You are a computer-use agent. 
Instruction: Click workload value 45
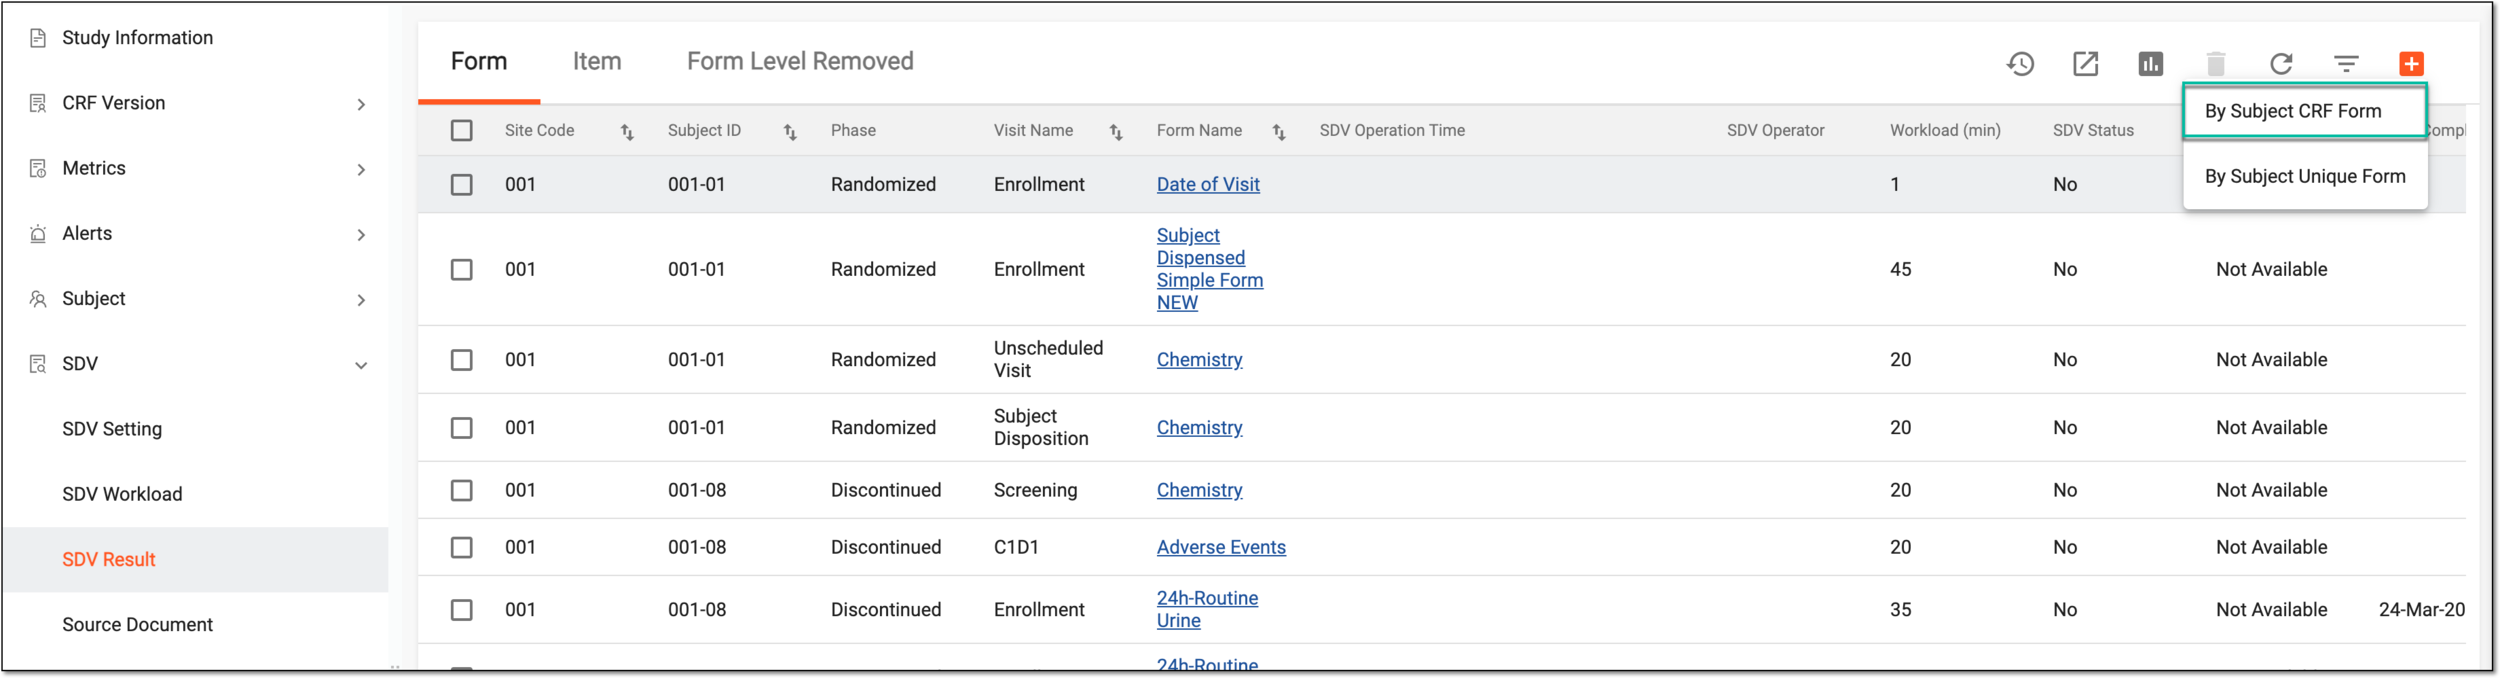tap(1901, 270)
